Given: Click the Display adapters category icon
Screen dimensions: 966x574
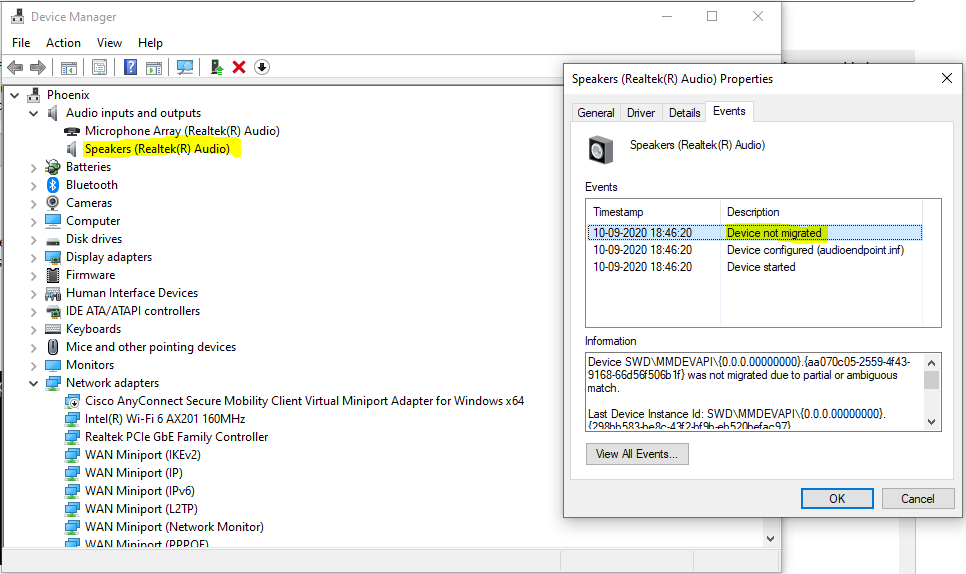Looking at the screenshot, I should [x=53, y=257].
